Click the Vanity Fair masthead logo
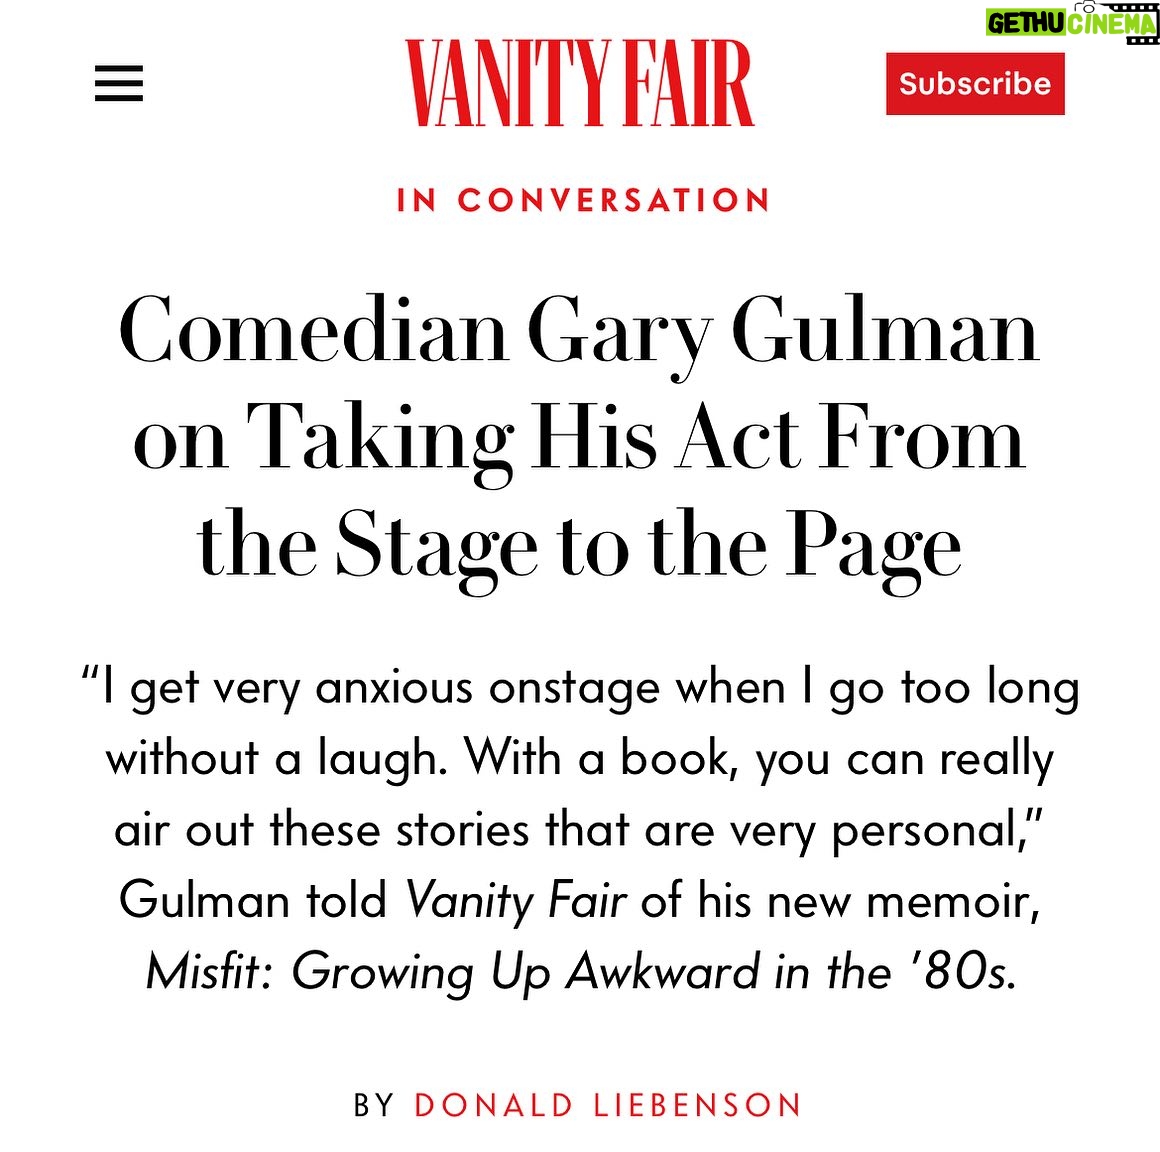Viewport: 1160px width, 1152px height. tap(579, 84)
